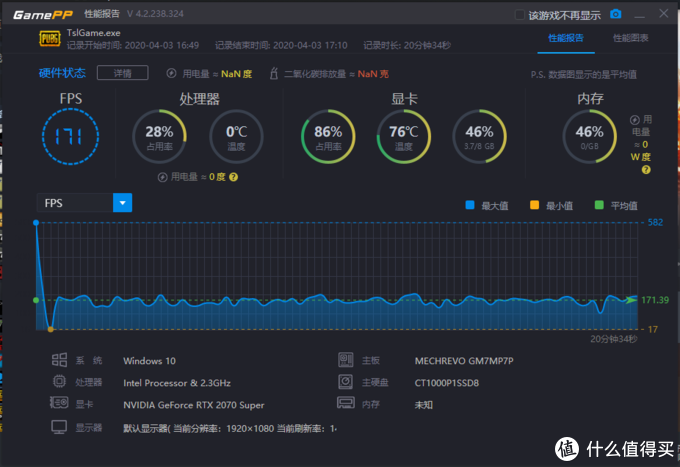Click the power icon beside processor 用电量 ≈ 0度

click(163, 177)
